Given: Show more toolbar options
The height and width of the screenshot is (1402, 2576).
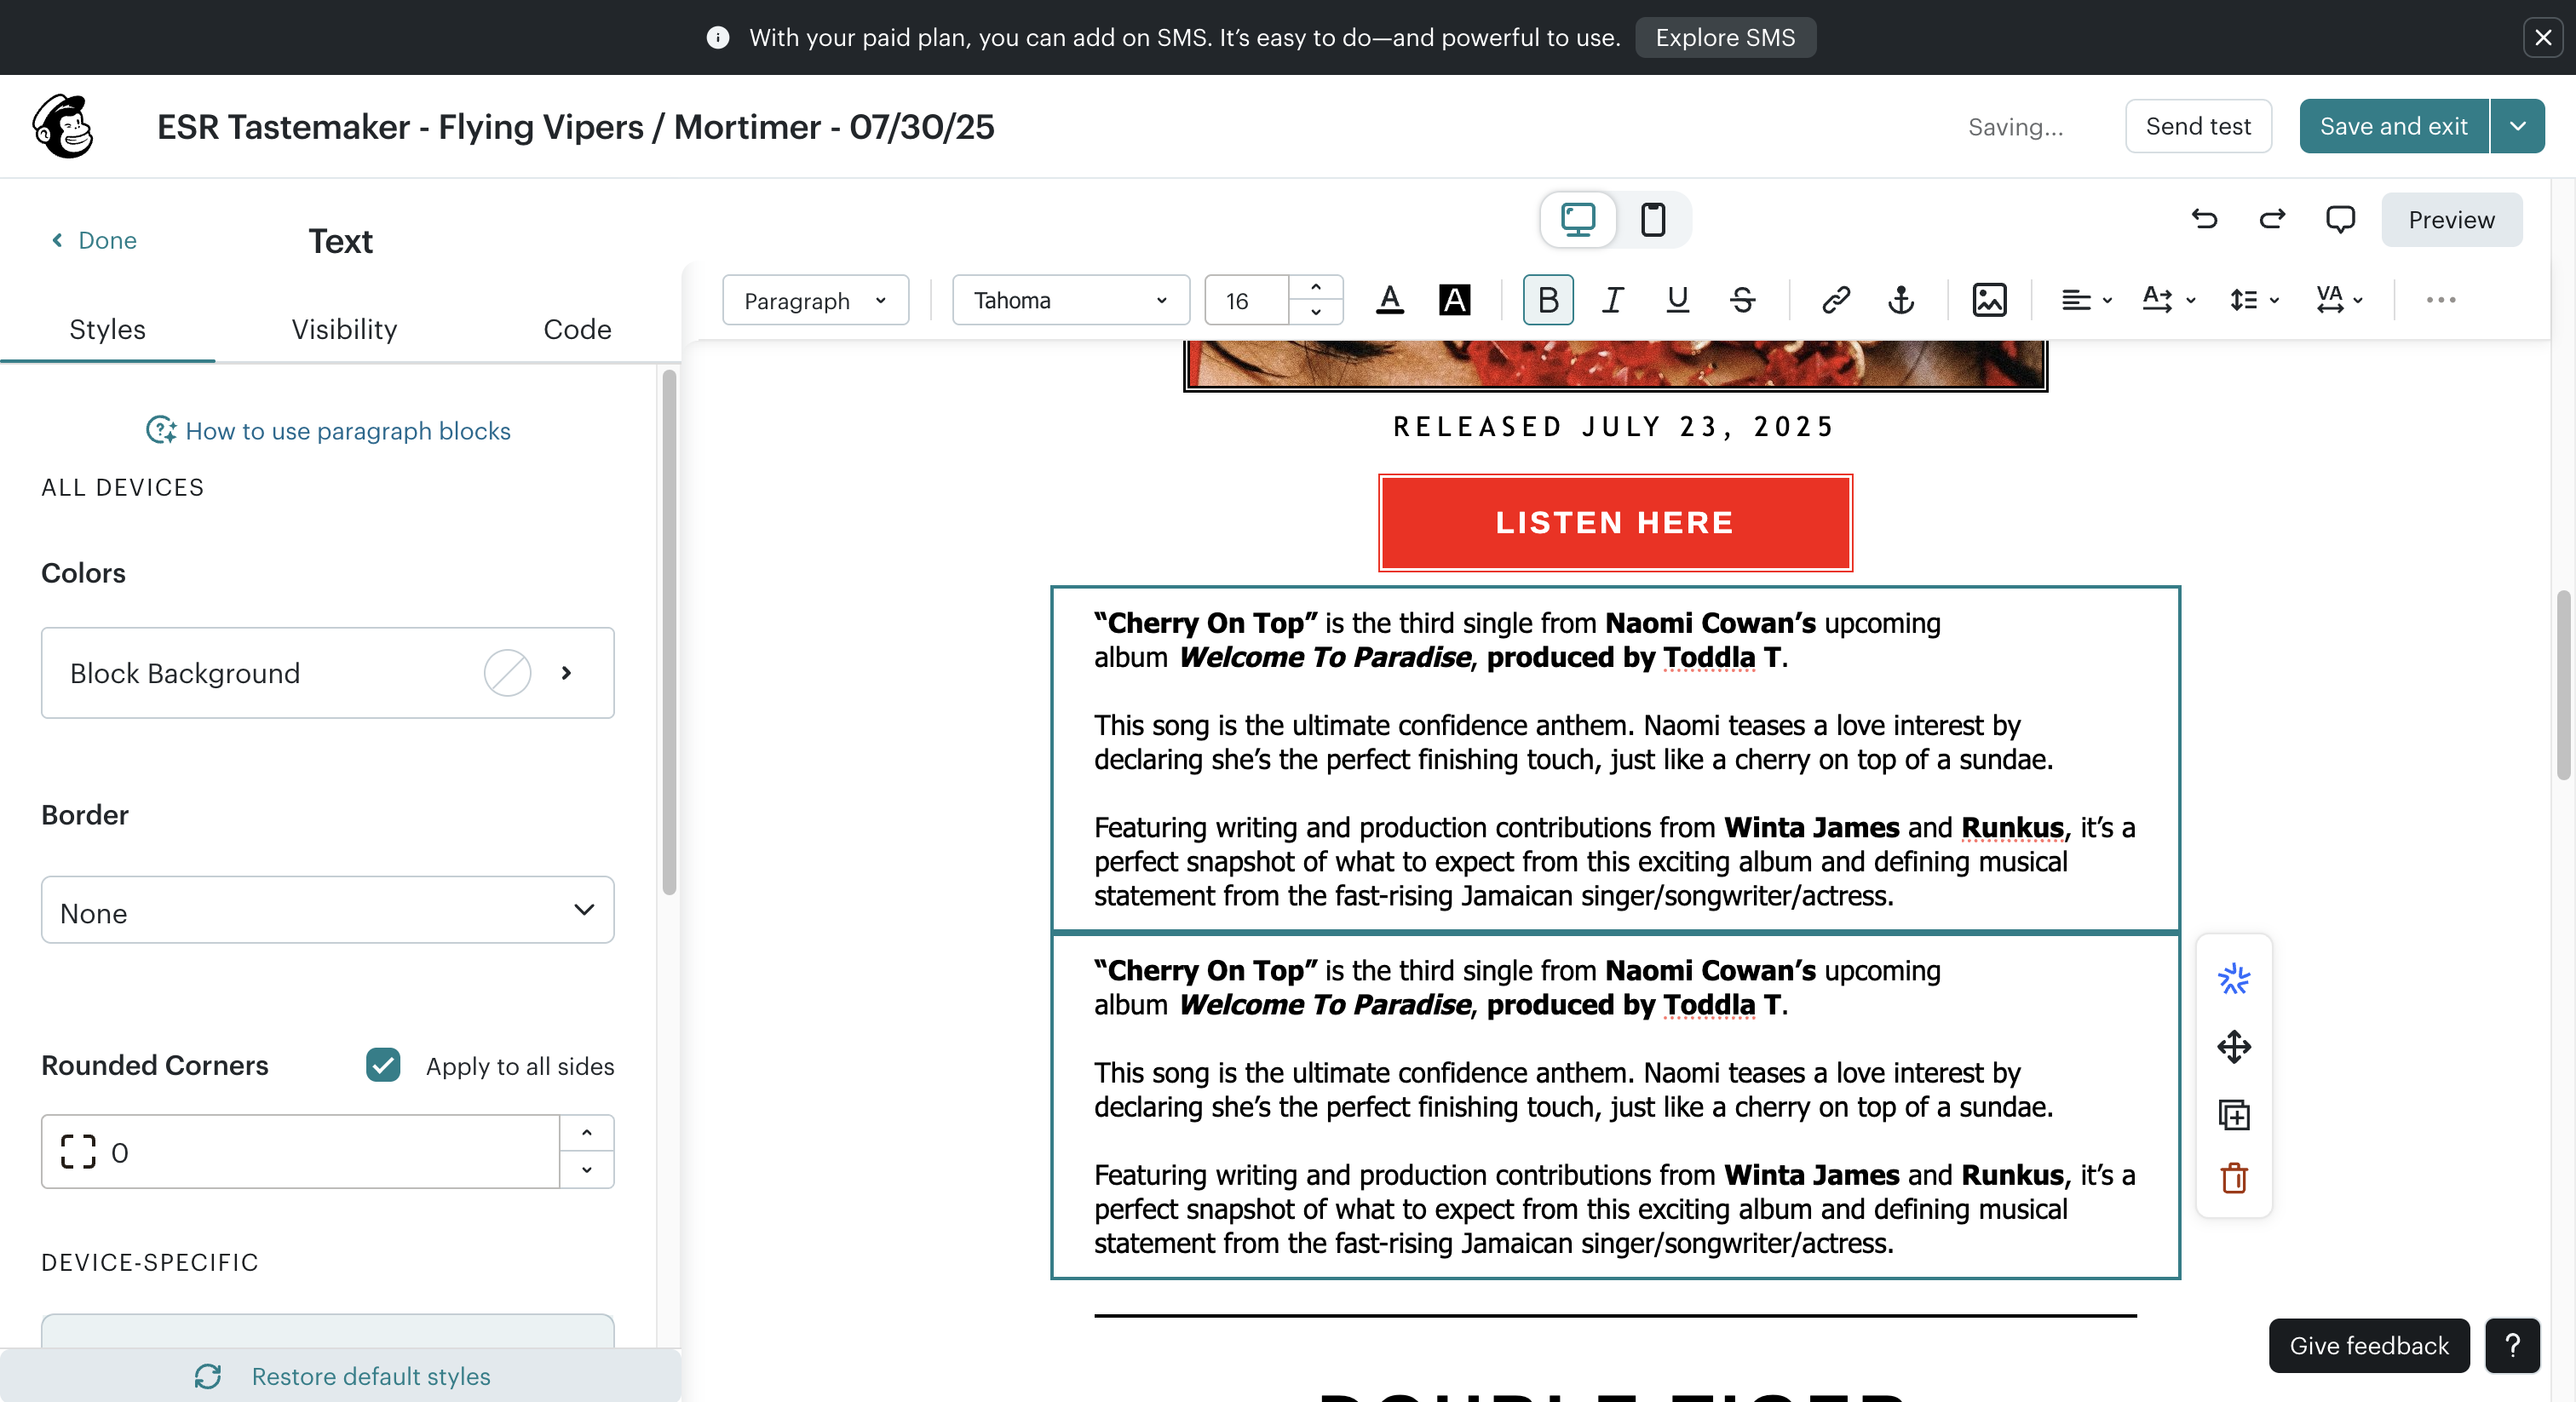Looking at the screenshot, I should coord(2441,300).
